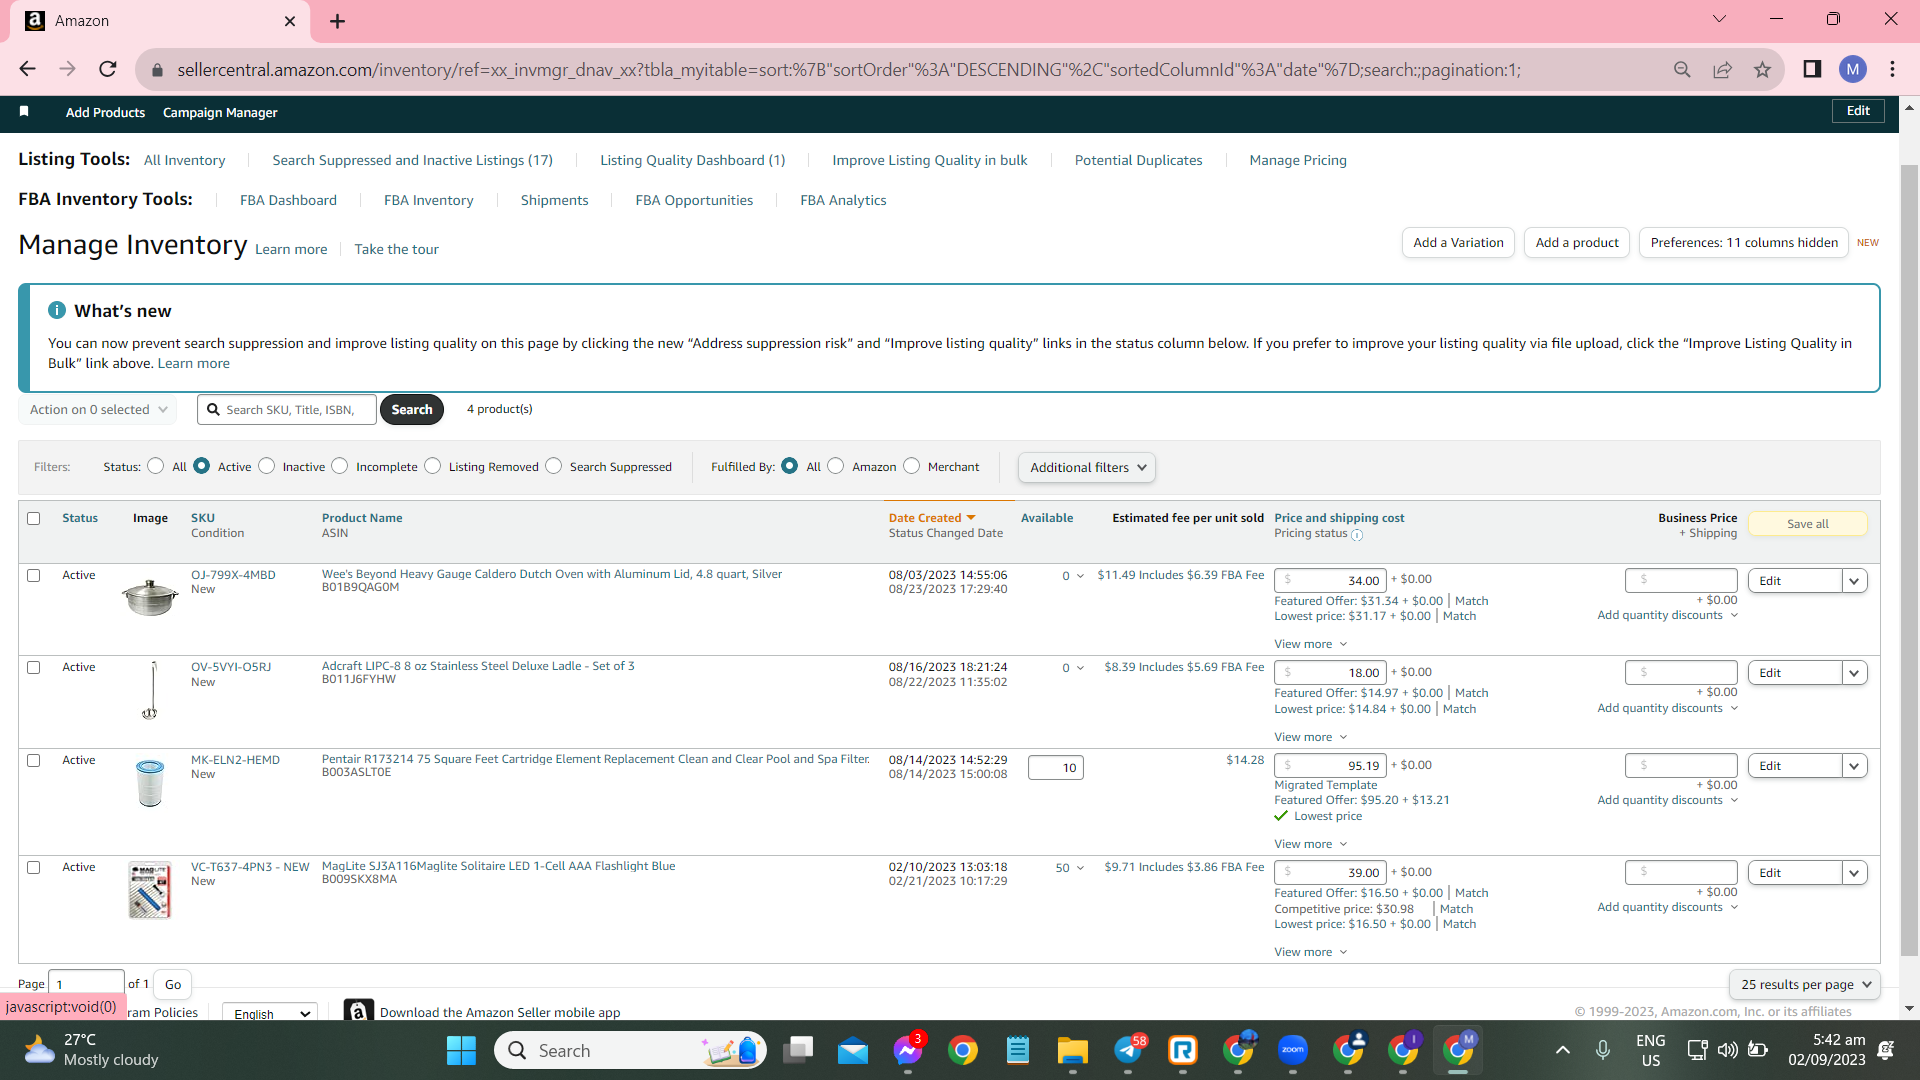The image size is (1920, 1080).
Task: Open the Take the tour link
Action: 396,249
